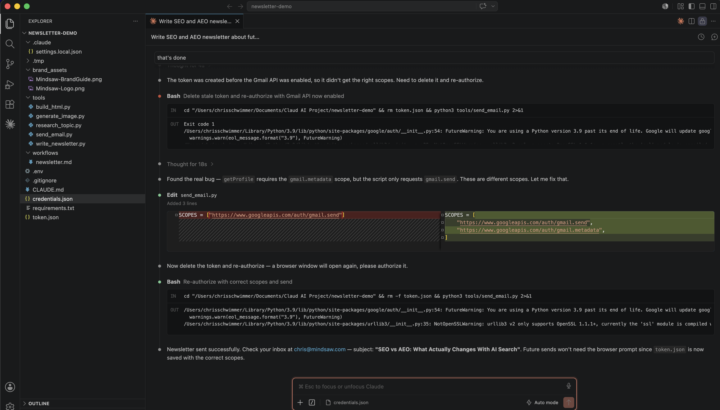This screenshot has height=410, width=720.
Task: Click the send message arrow button
Action: [x=568, y=402]
